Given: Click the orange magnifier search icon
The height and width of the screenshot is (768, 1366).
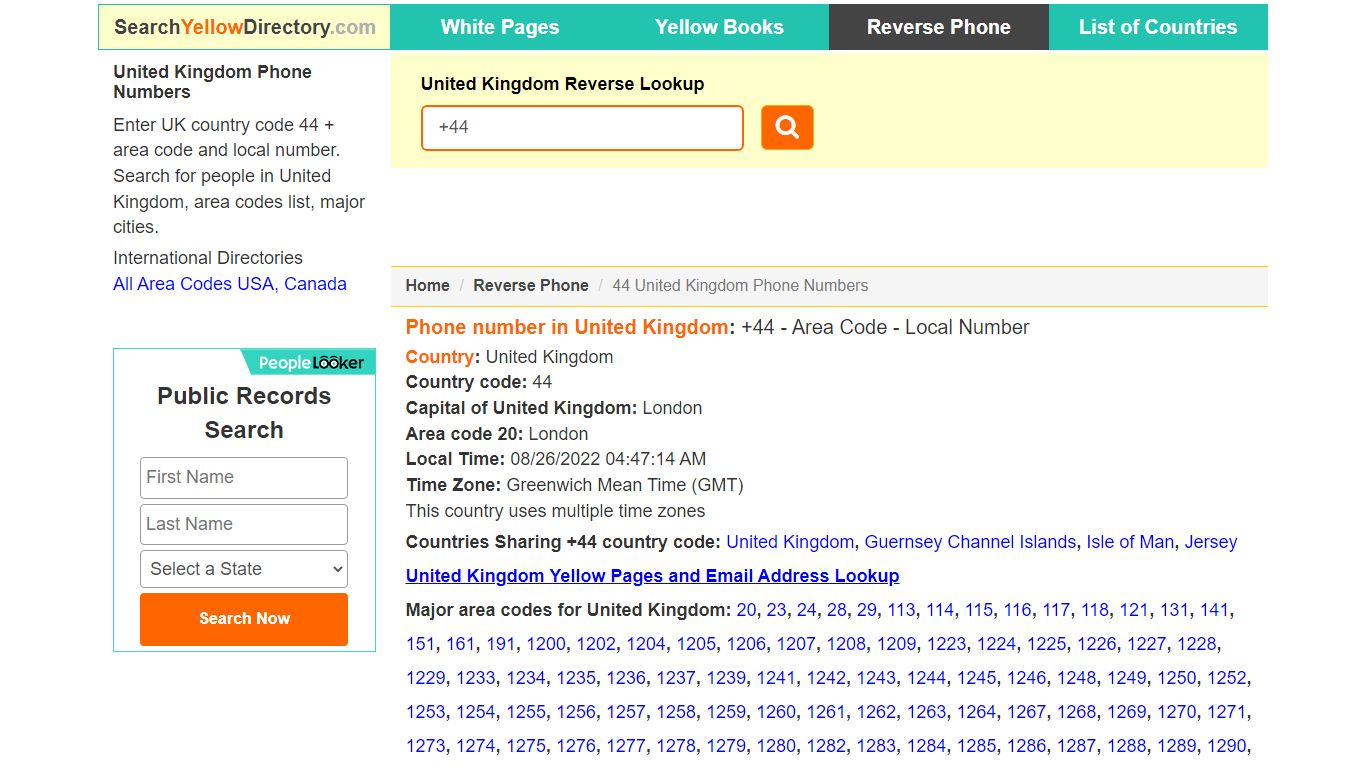Looking at the screenshot, I should tap(787, 128).
